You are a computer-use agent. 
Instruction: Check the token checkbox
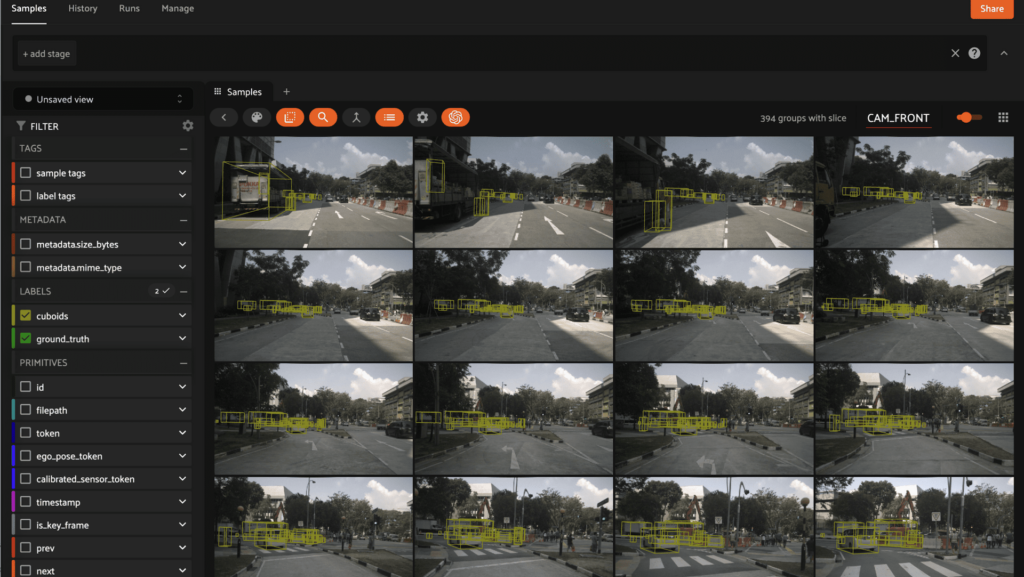25,433
